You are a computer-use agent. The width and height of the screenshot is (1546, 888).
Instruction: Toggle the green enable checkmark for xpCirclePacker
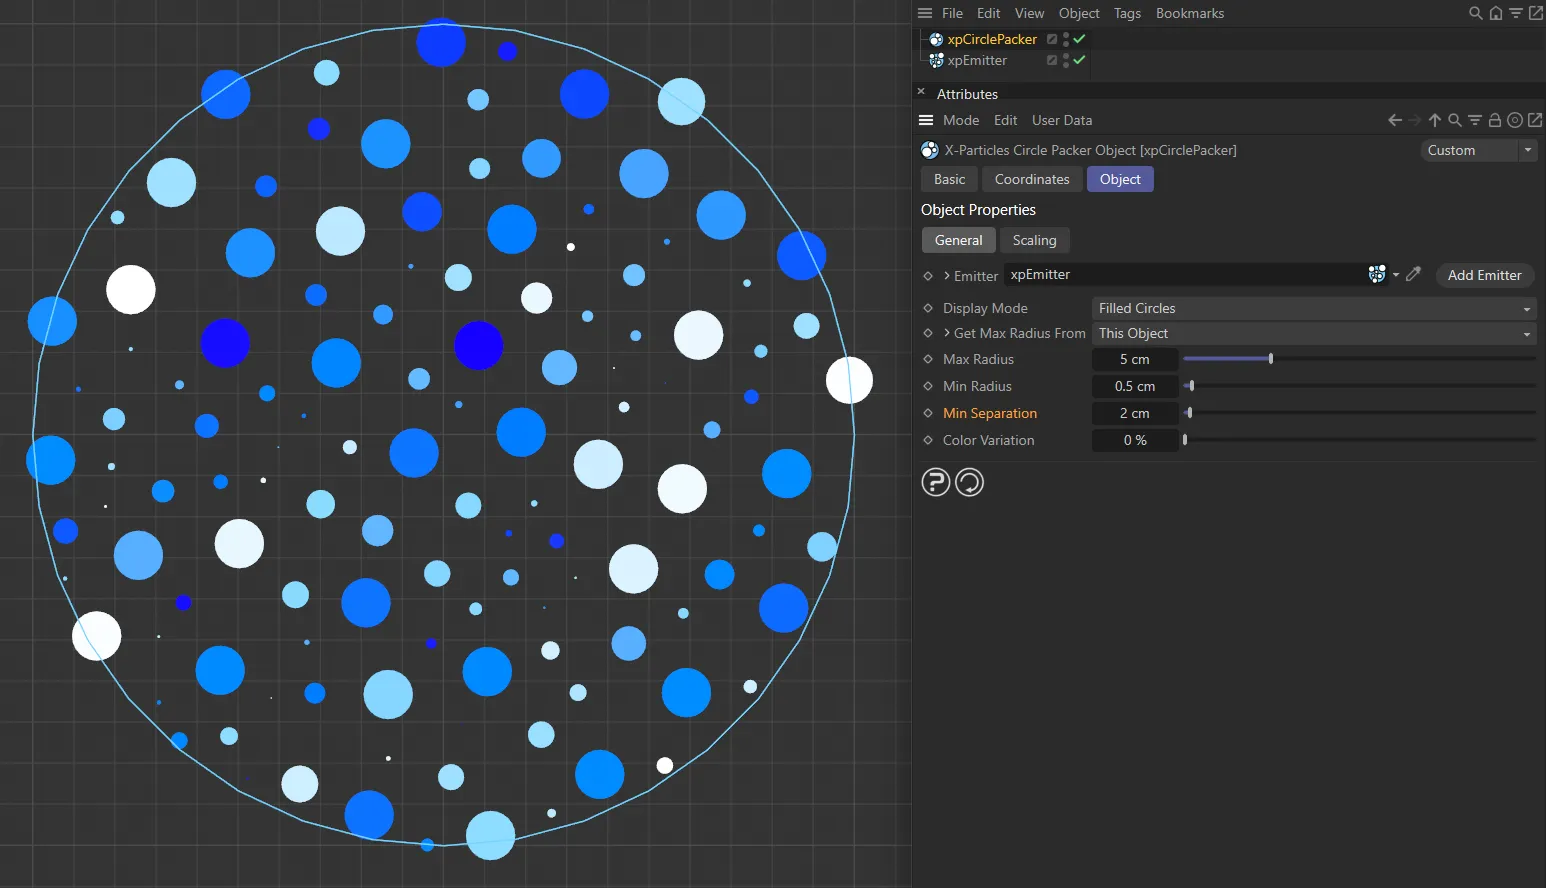pos(1079,39)
